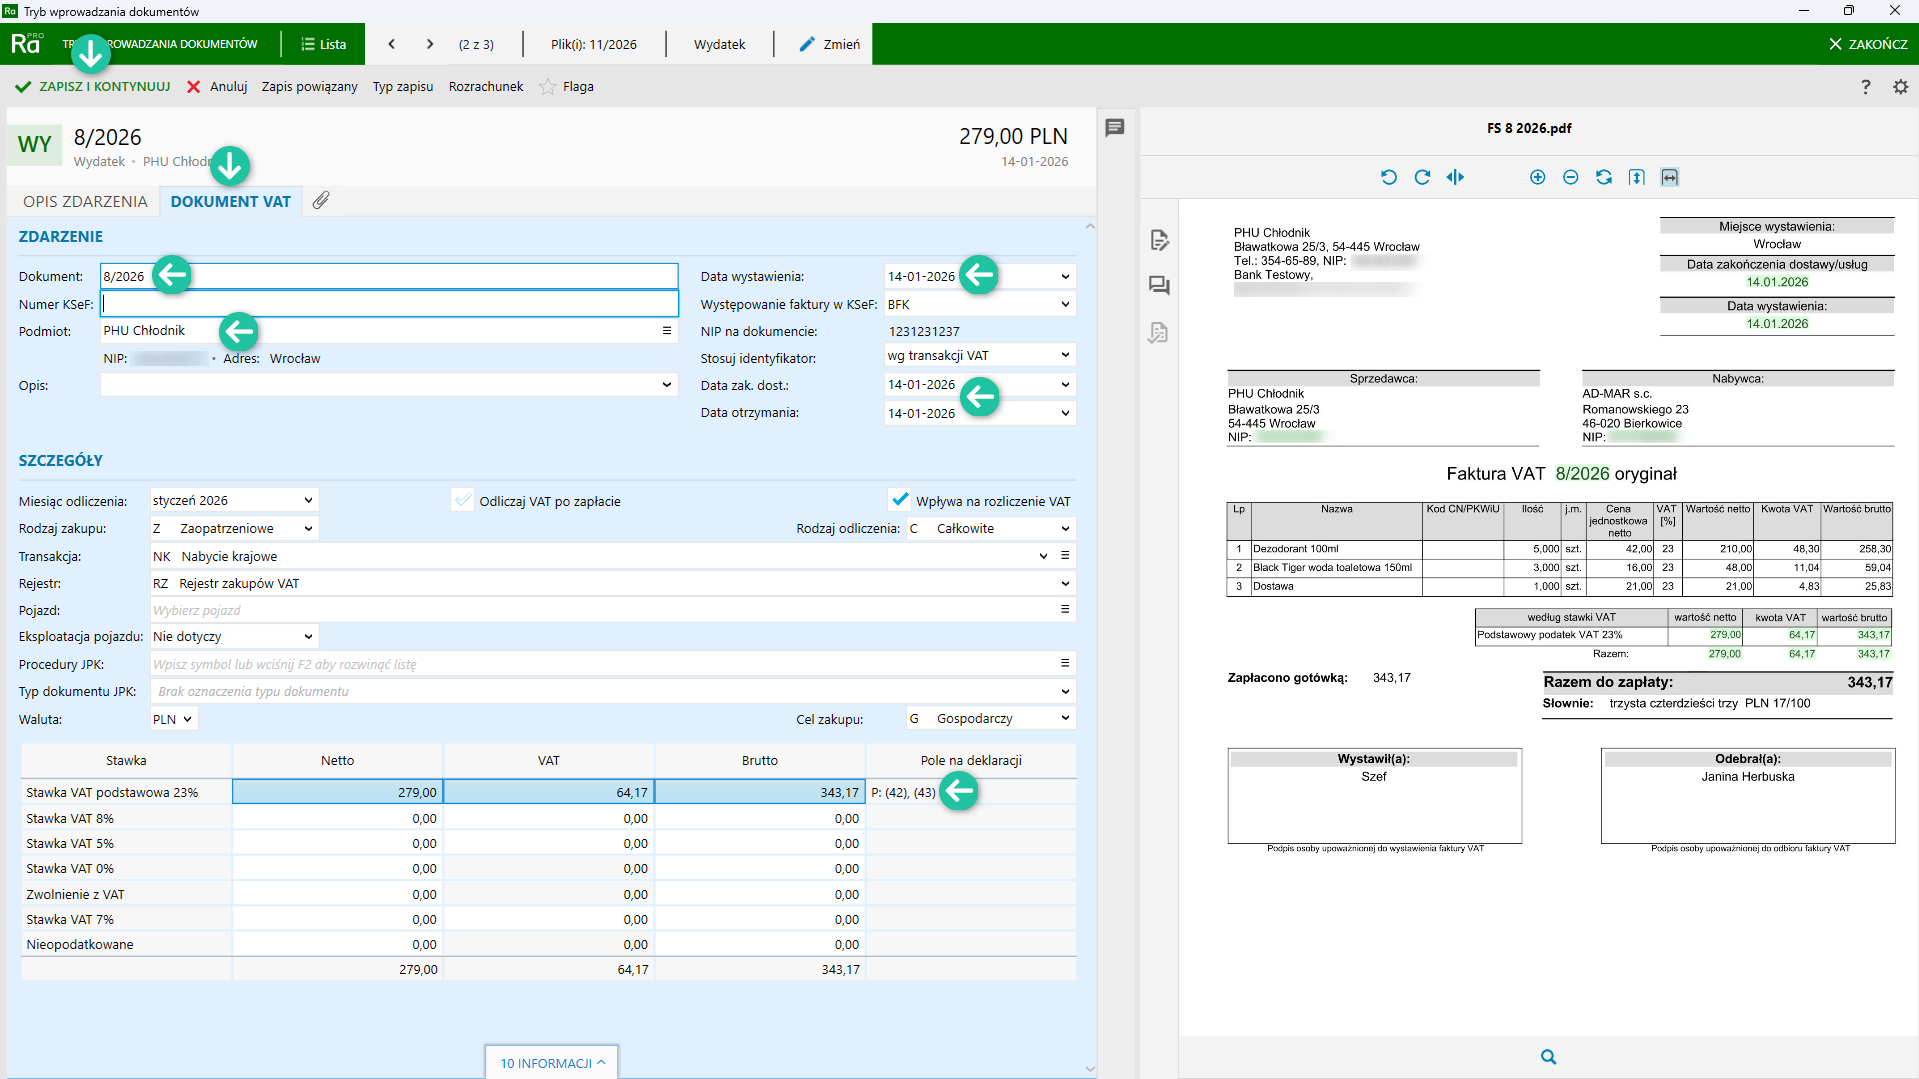1919x1079 pixels.
Task: Open settings gear in top right
Action: click(x=1900, y=87)
